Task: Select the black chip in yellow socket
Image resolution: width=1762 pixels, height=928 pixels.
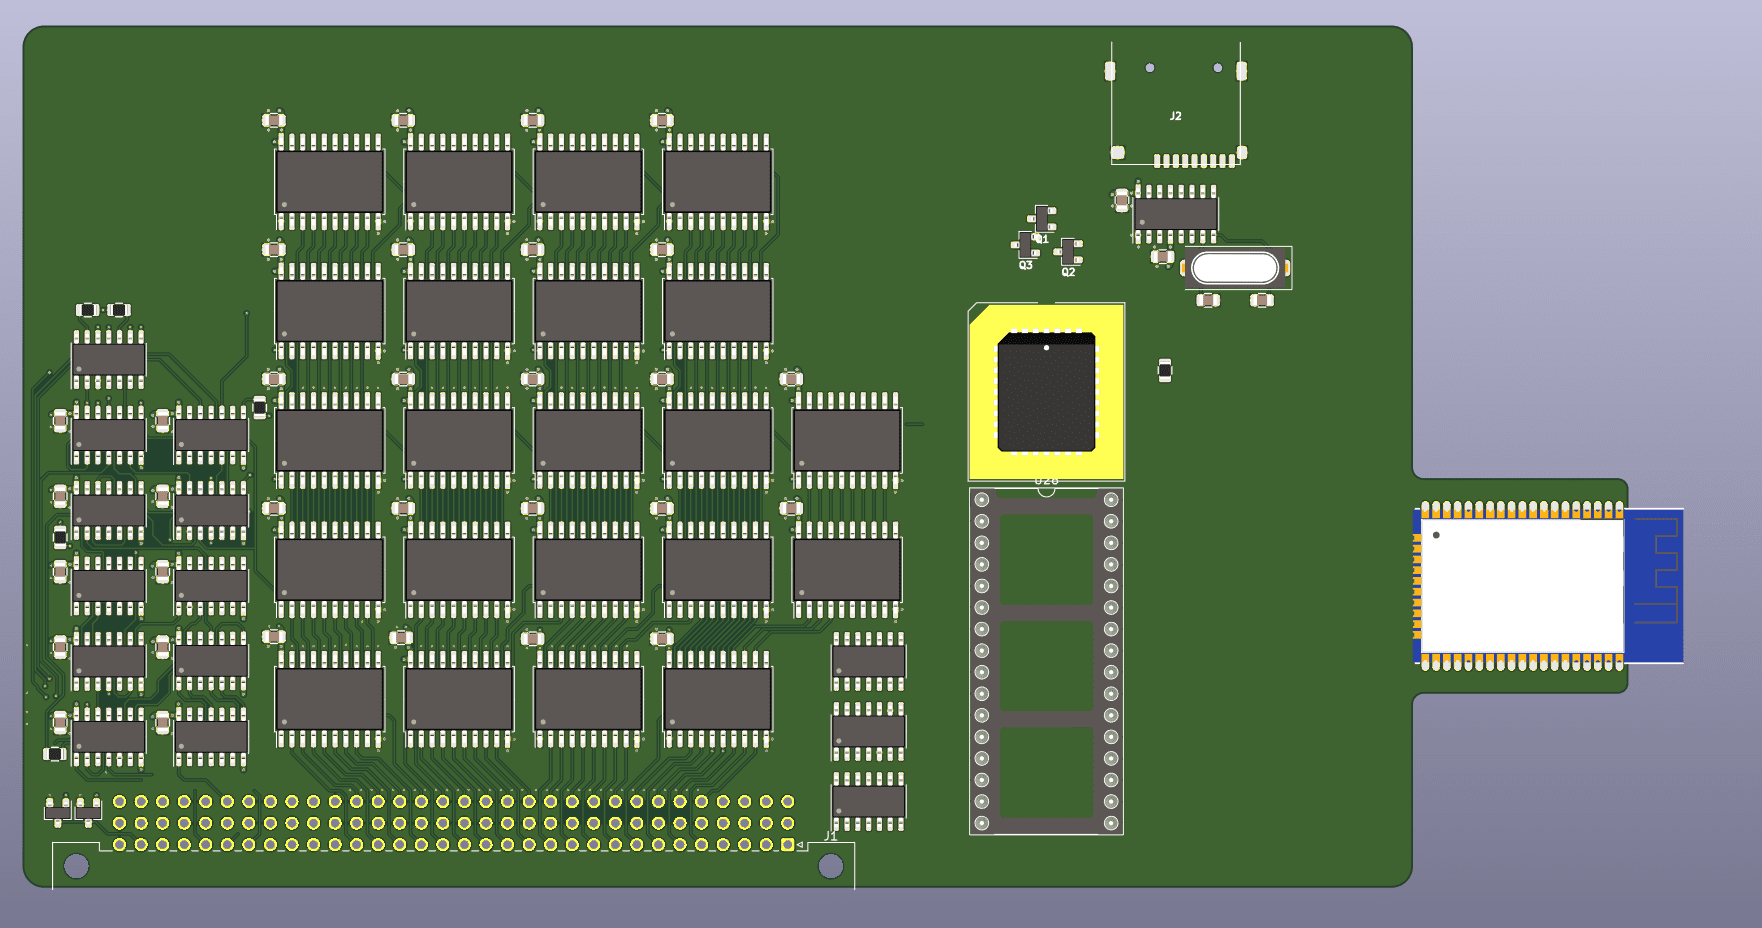Action: tap(1046, 392)
